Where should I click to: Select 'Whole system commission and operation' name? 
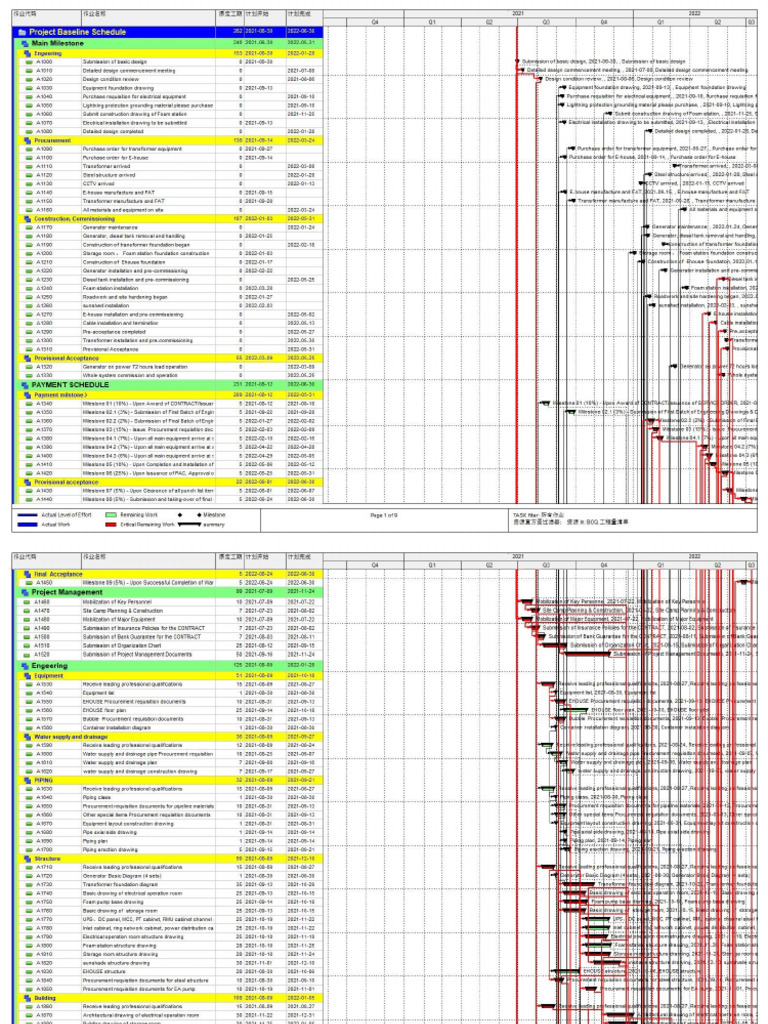pyautogui.click(x=130, y=376)
